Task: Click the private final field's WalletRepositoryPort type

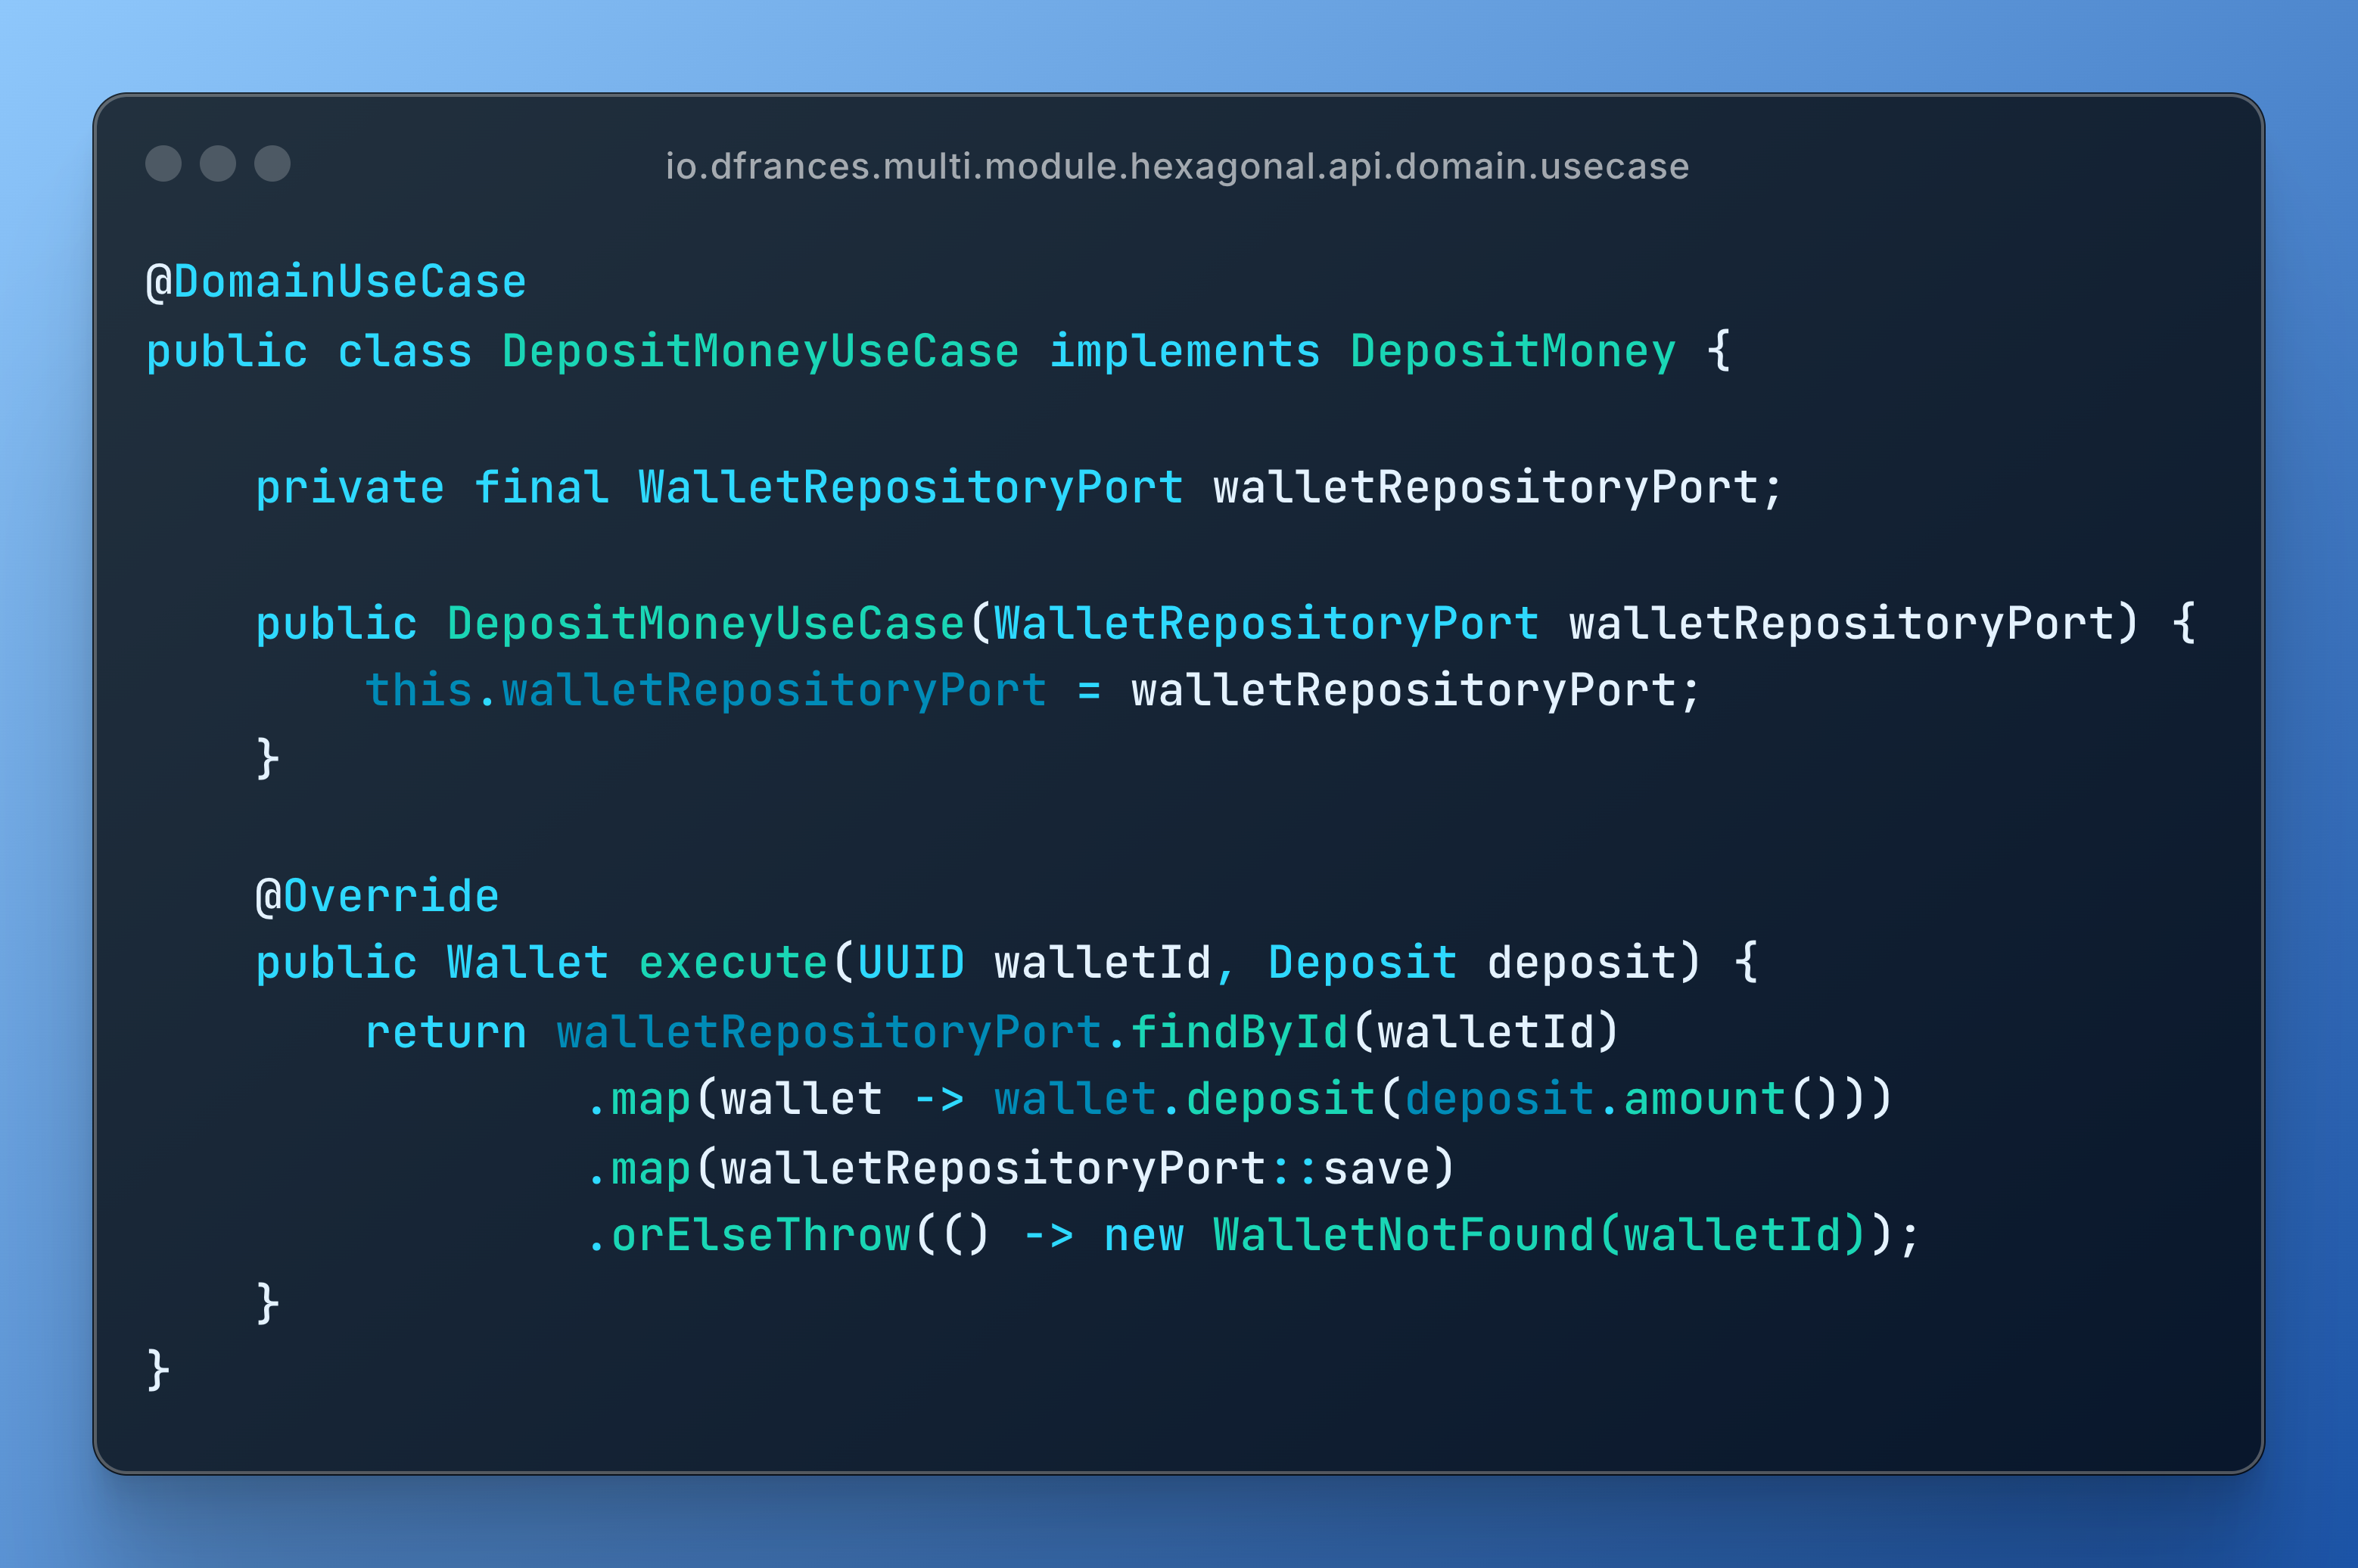Action: pos(911,488)
